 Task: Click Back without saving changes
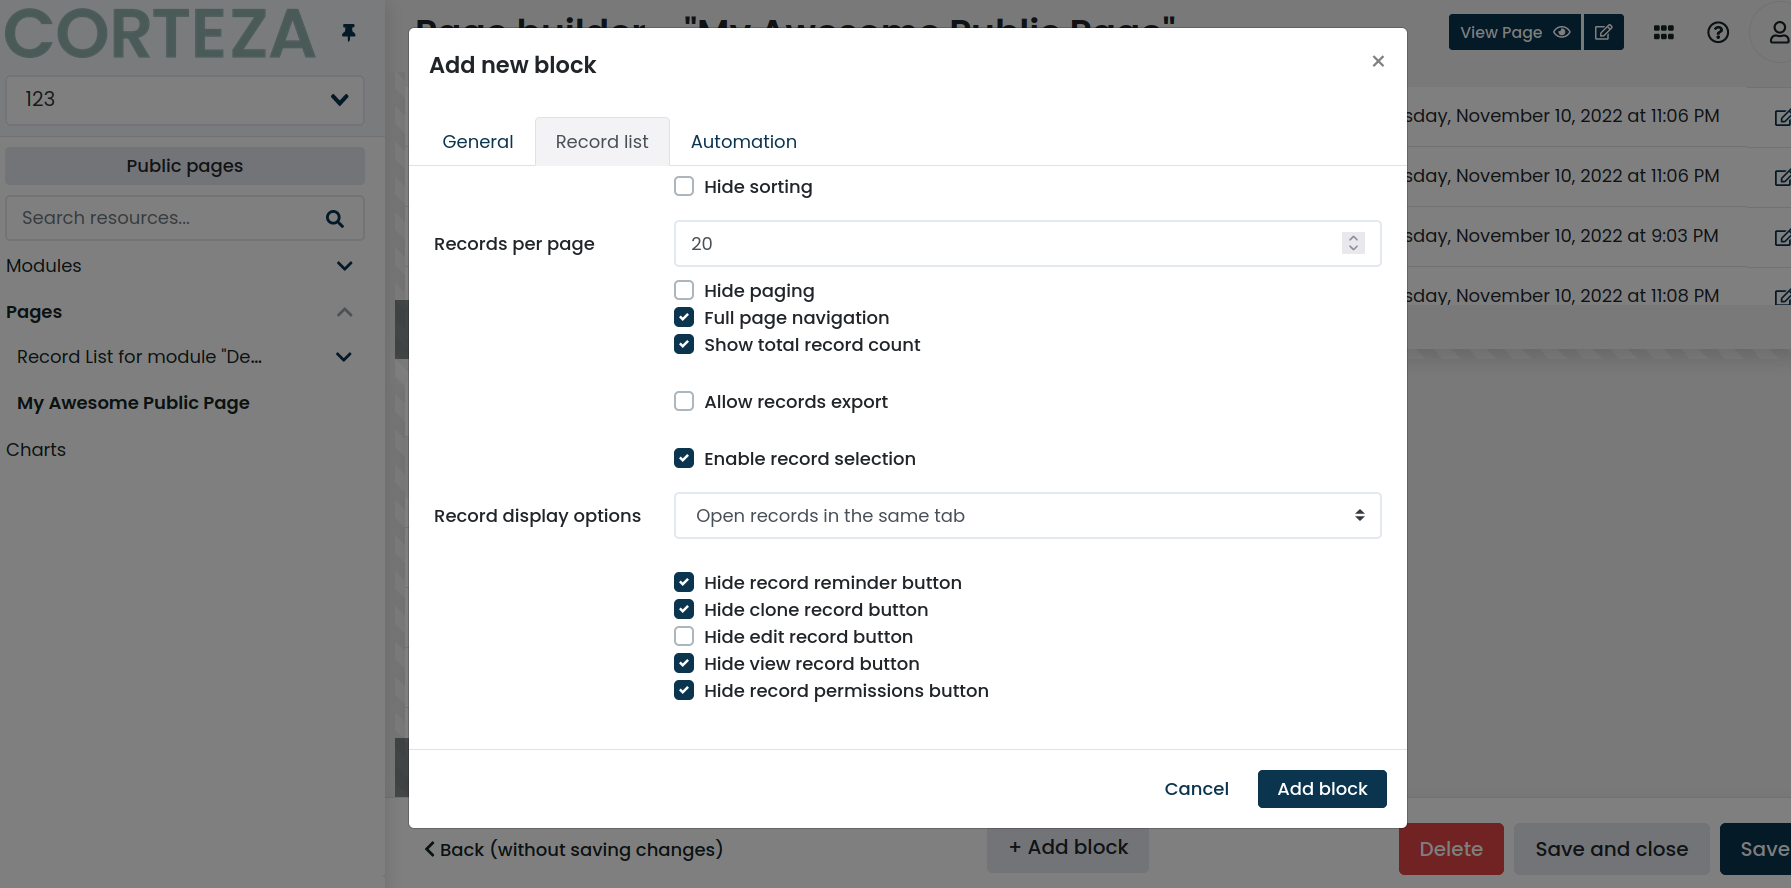click(x=573, y=849)
